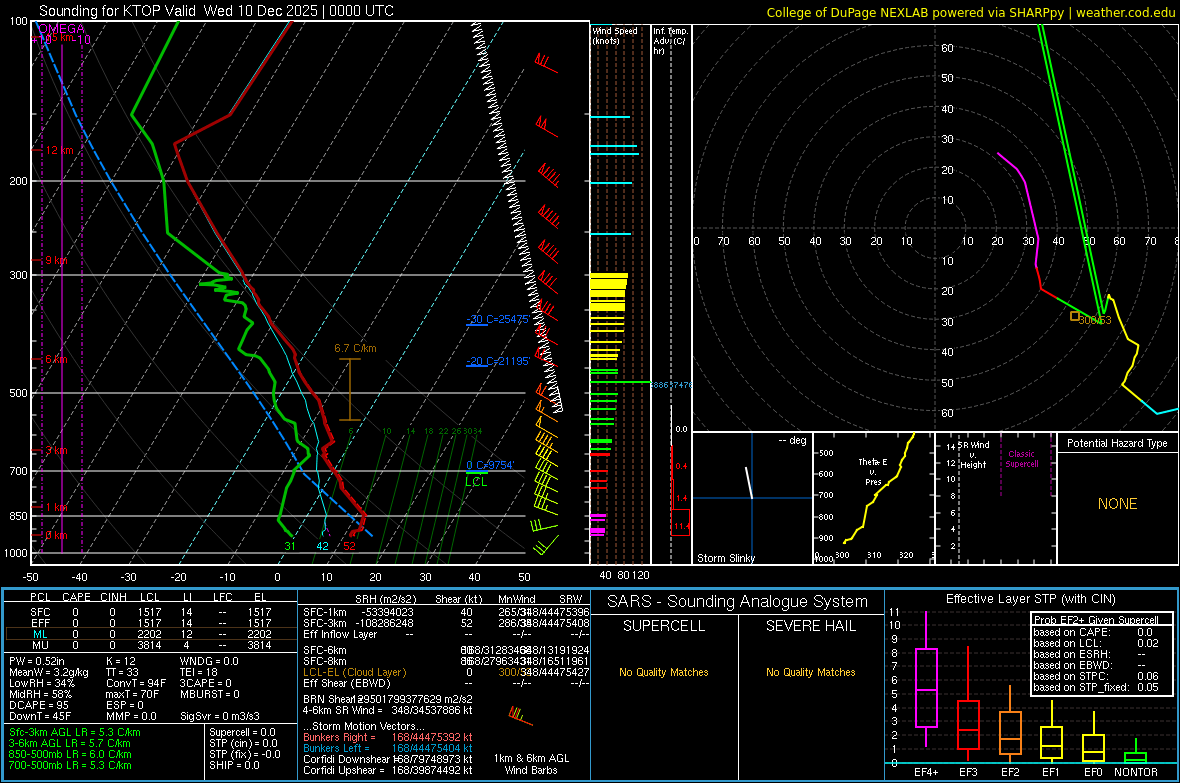
Task: Click "ConvT = 94F" value
Action: pyautogui.click(x=136, y=683)
